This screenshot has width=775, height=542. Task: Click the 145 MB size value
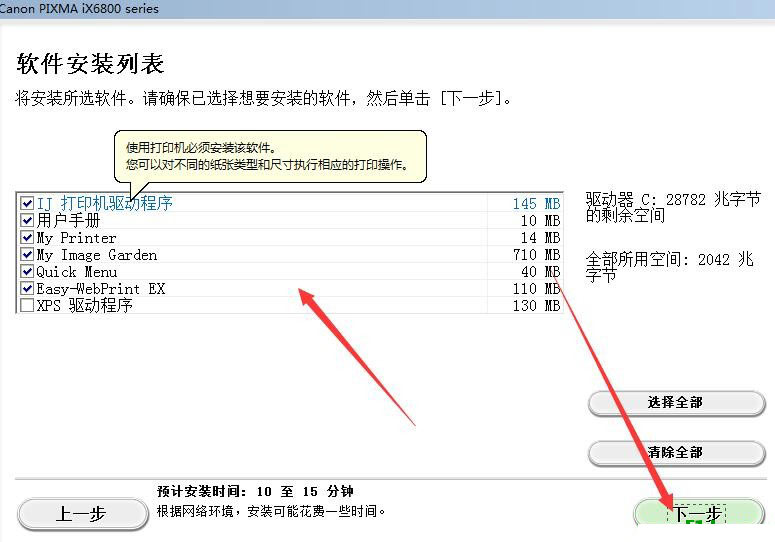point(536,204)
